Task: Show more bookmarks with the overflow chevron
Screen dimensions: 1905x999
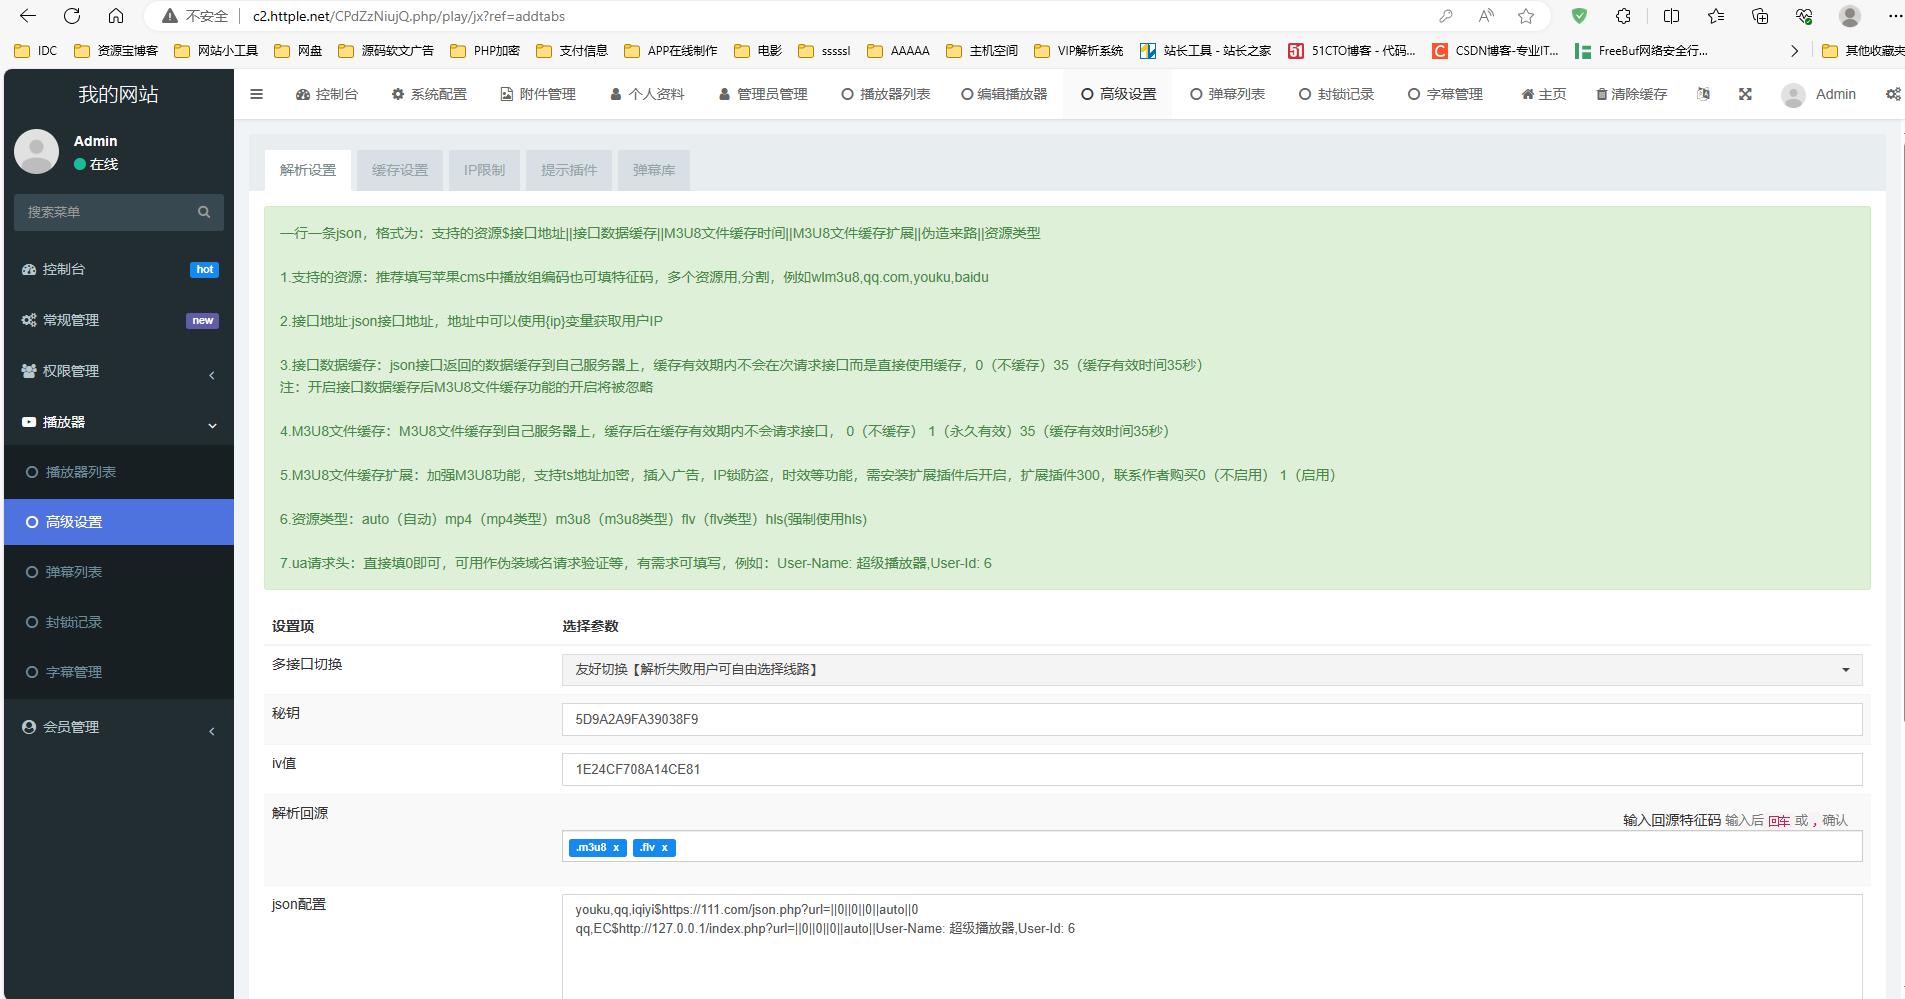Action: click(x=1795, y=51)
